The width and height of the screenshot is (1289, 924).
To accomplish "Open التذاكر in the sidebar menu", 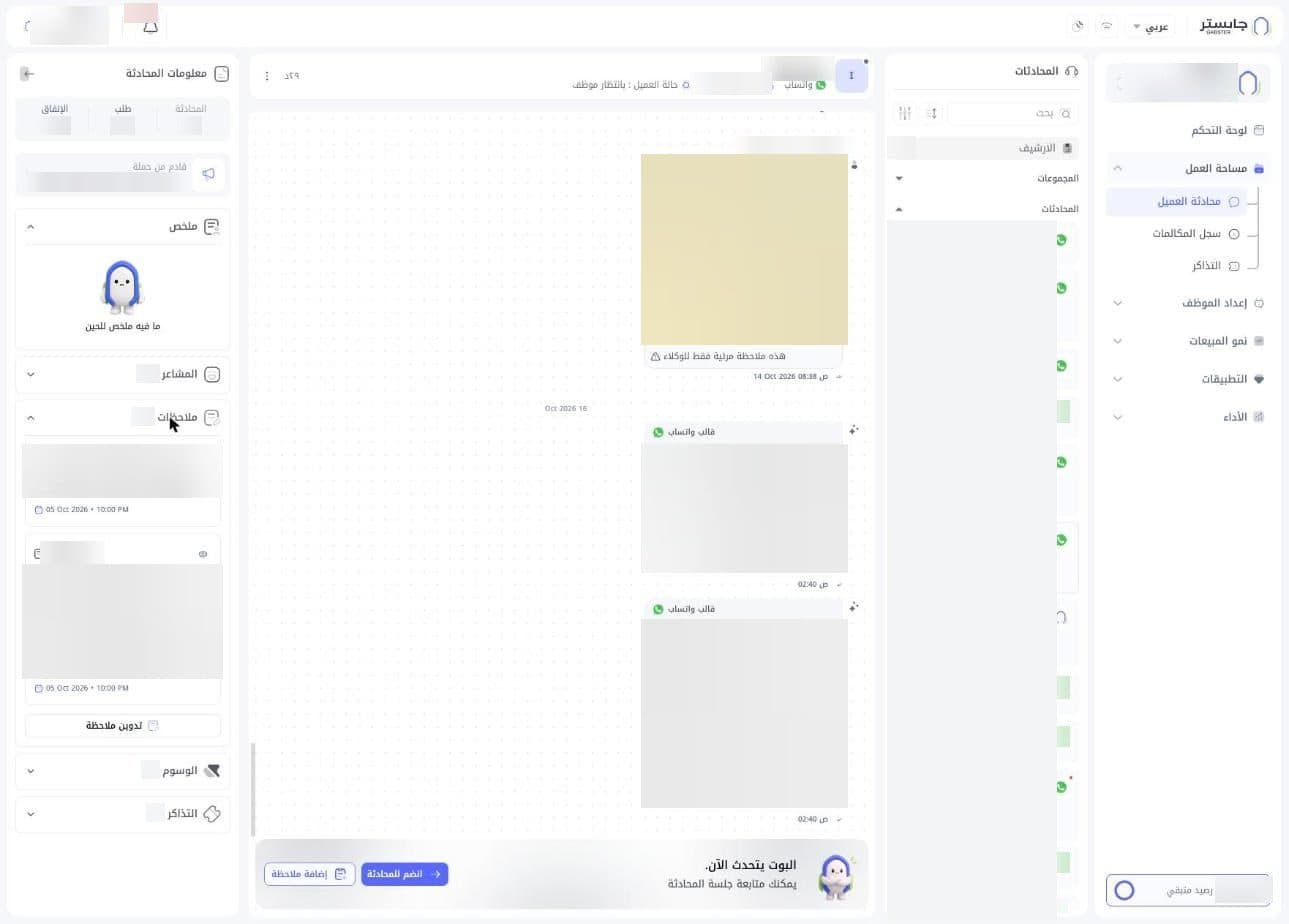I will (x=1215, y=265).
